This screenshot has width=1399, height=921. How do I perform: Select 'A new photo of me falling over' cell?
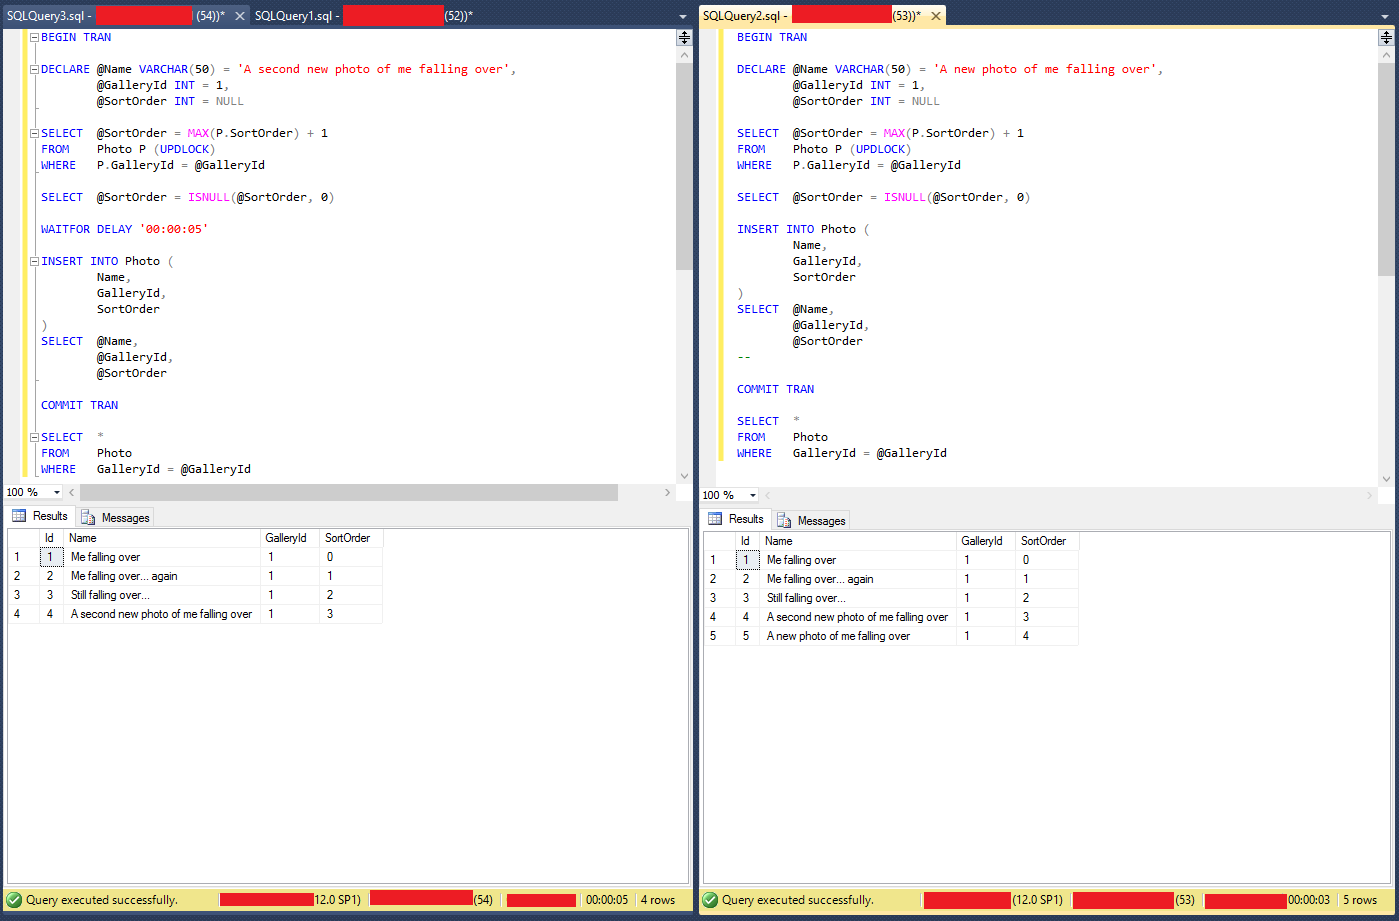pyautogui.click(x=857, y=636)
